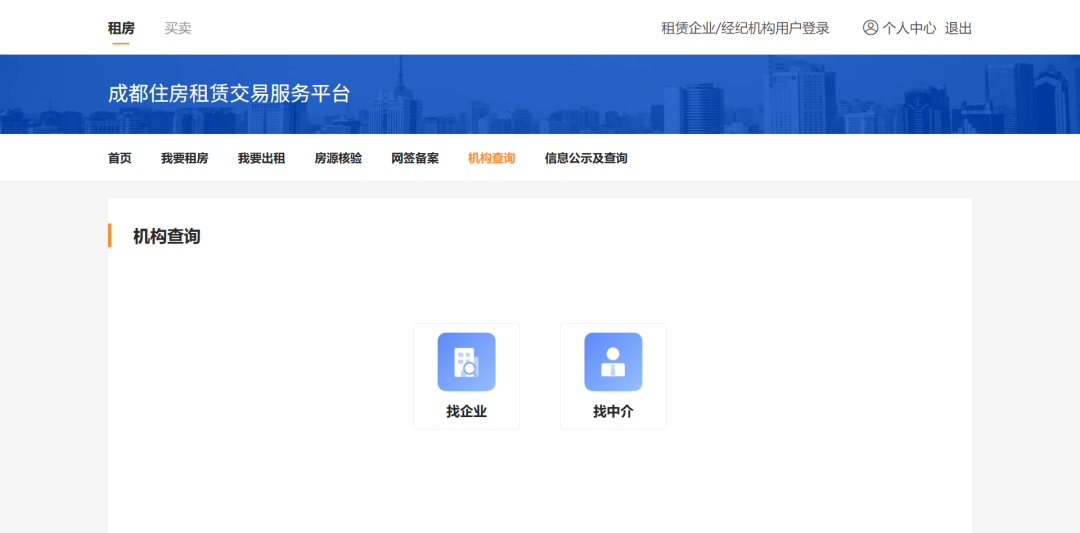Click the 找企业 label text
This screenshot has width=1080, height=533.
pos(466,412)
